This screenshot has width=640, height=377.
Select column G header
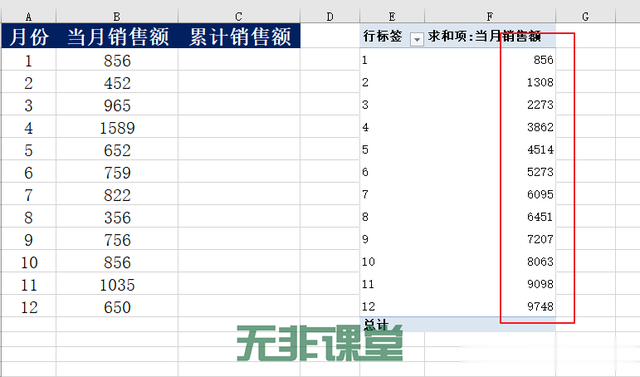[x=585, y=17]
